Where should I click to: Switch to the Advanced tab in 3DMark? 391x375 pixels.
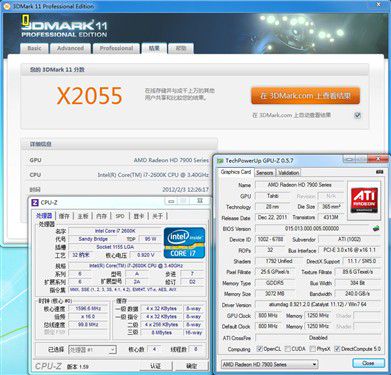(70, 48)
